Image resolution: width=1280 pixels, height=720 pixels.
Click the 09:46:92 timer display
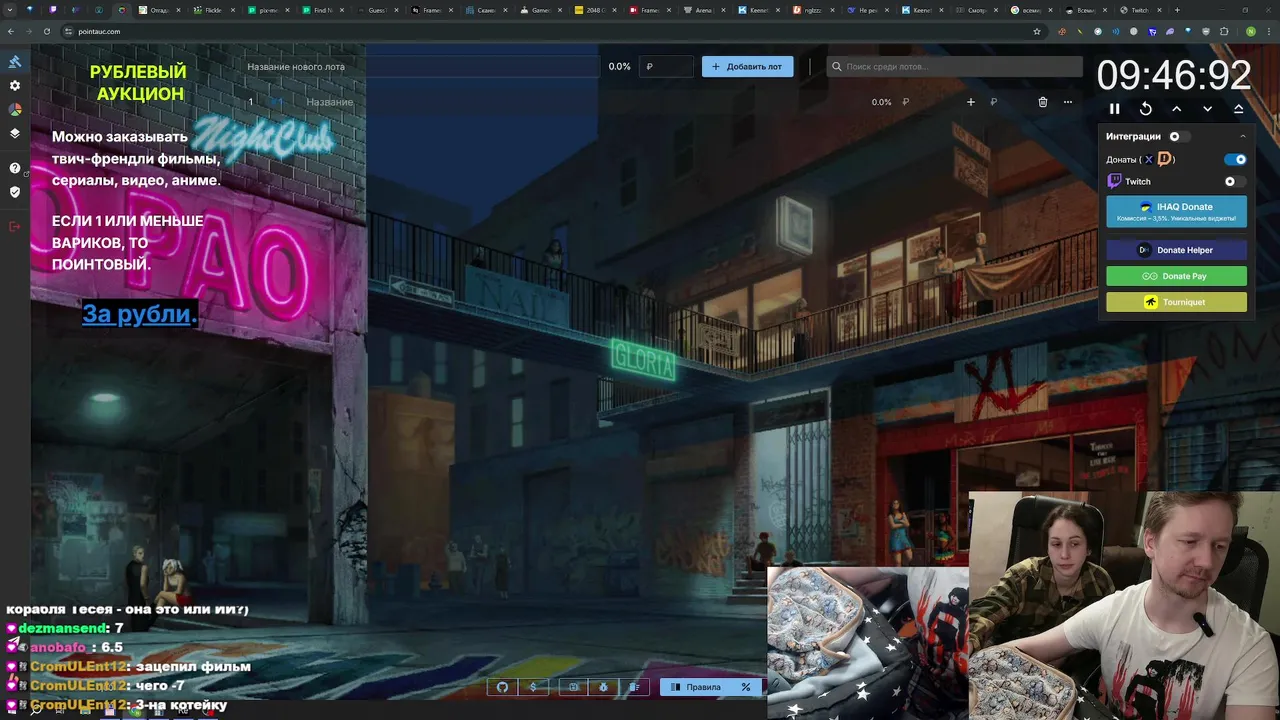1174,76
